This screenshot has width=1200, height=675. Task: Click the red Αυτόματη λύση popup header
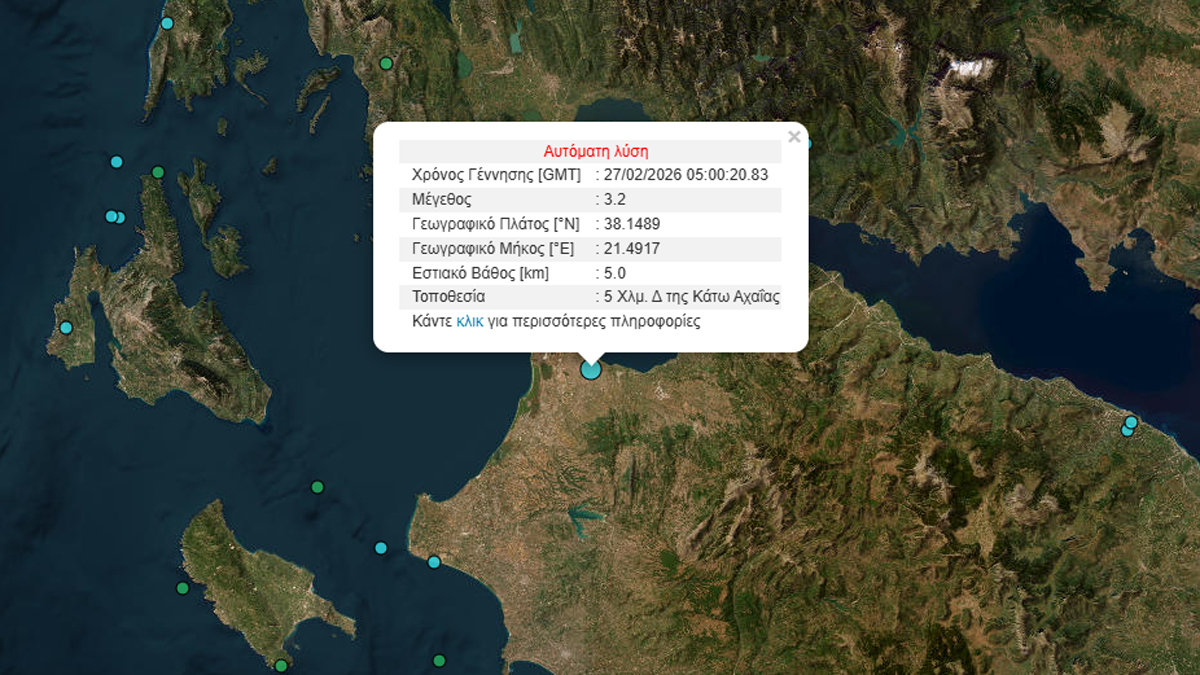pyautogui.click(x=596, y=152)
